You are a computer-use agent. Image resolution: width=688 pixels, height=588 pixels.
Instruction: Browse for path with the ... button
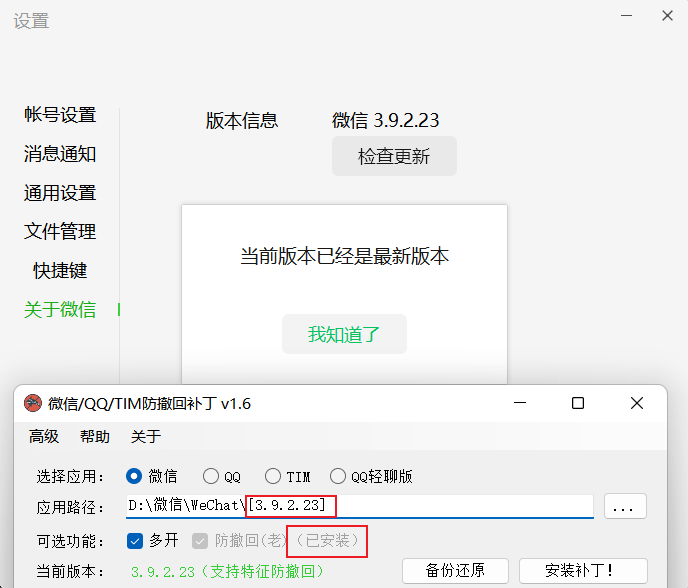click(625, 506)
